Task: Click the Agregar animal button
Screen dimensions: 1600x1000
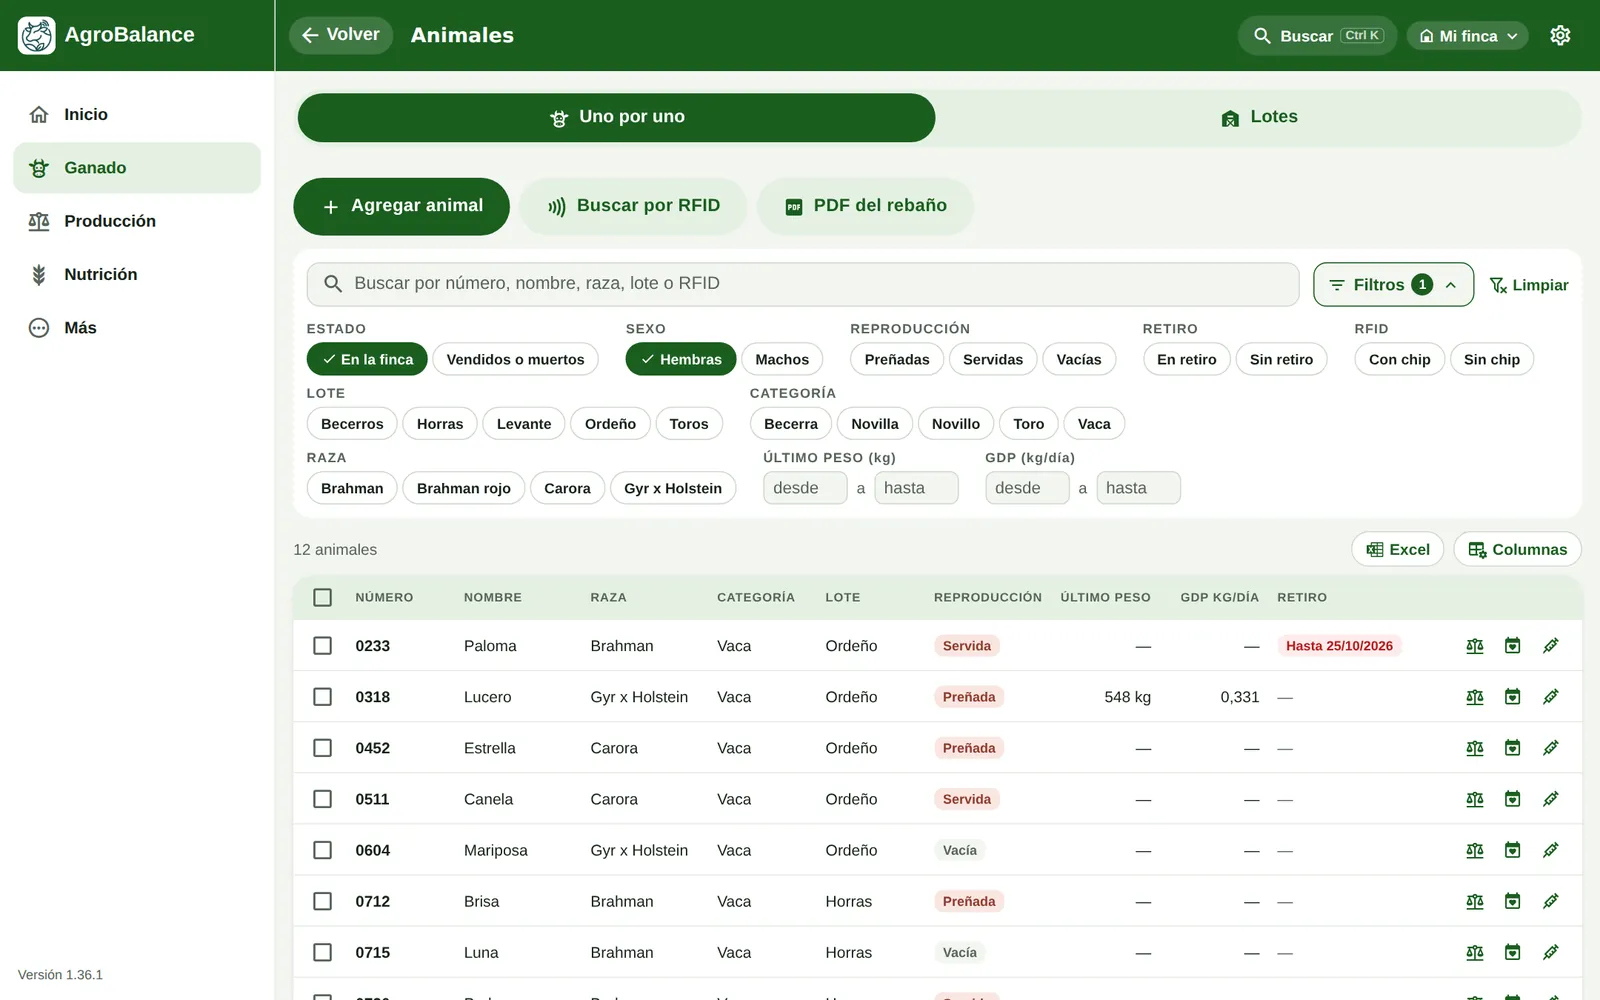Action: pos(401,206)
